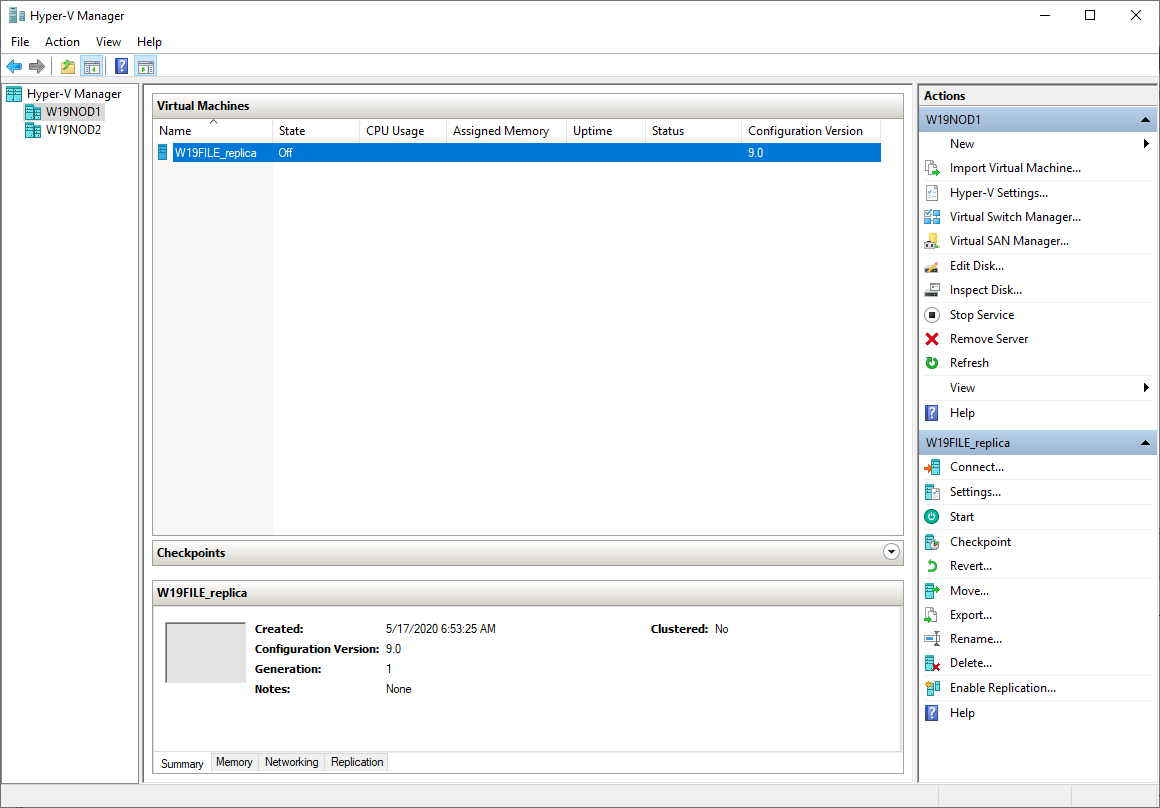Collapse the W19FILE_replica actions section arrow
Image resolution: width=1160 pixels, height=808 pixels.
(1145, 443)
